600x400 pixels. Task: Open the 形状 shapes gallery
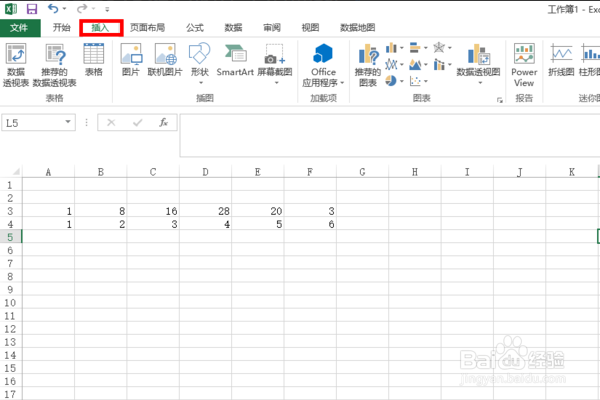coord(200,64)
